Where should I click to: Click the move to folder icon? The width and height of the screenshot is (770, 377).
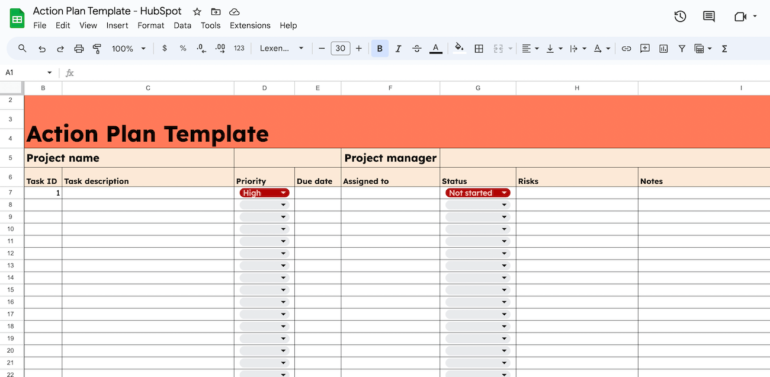click(216, 12)
